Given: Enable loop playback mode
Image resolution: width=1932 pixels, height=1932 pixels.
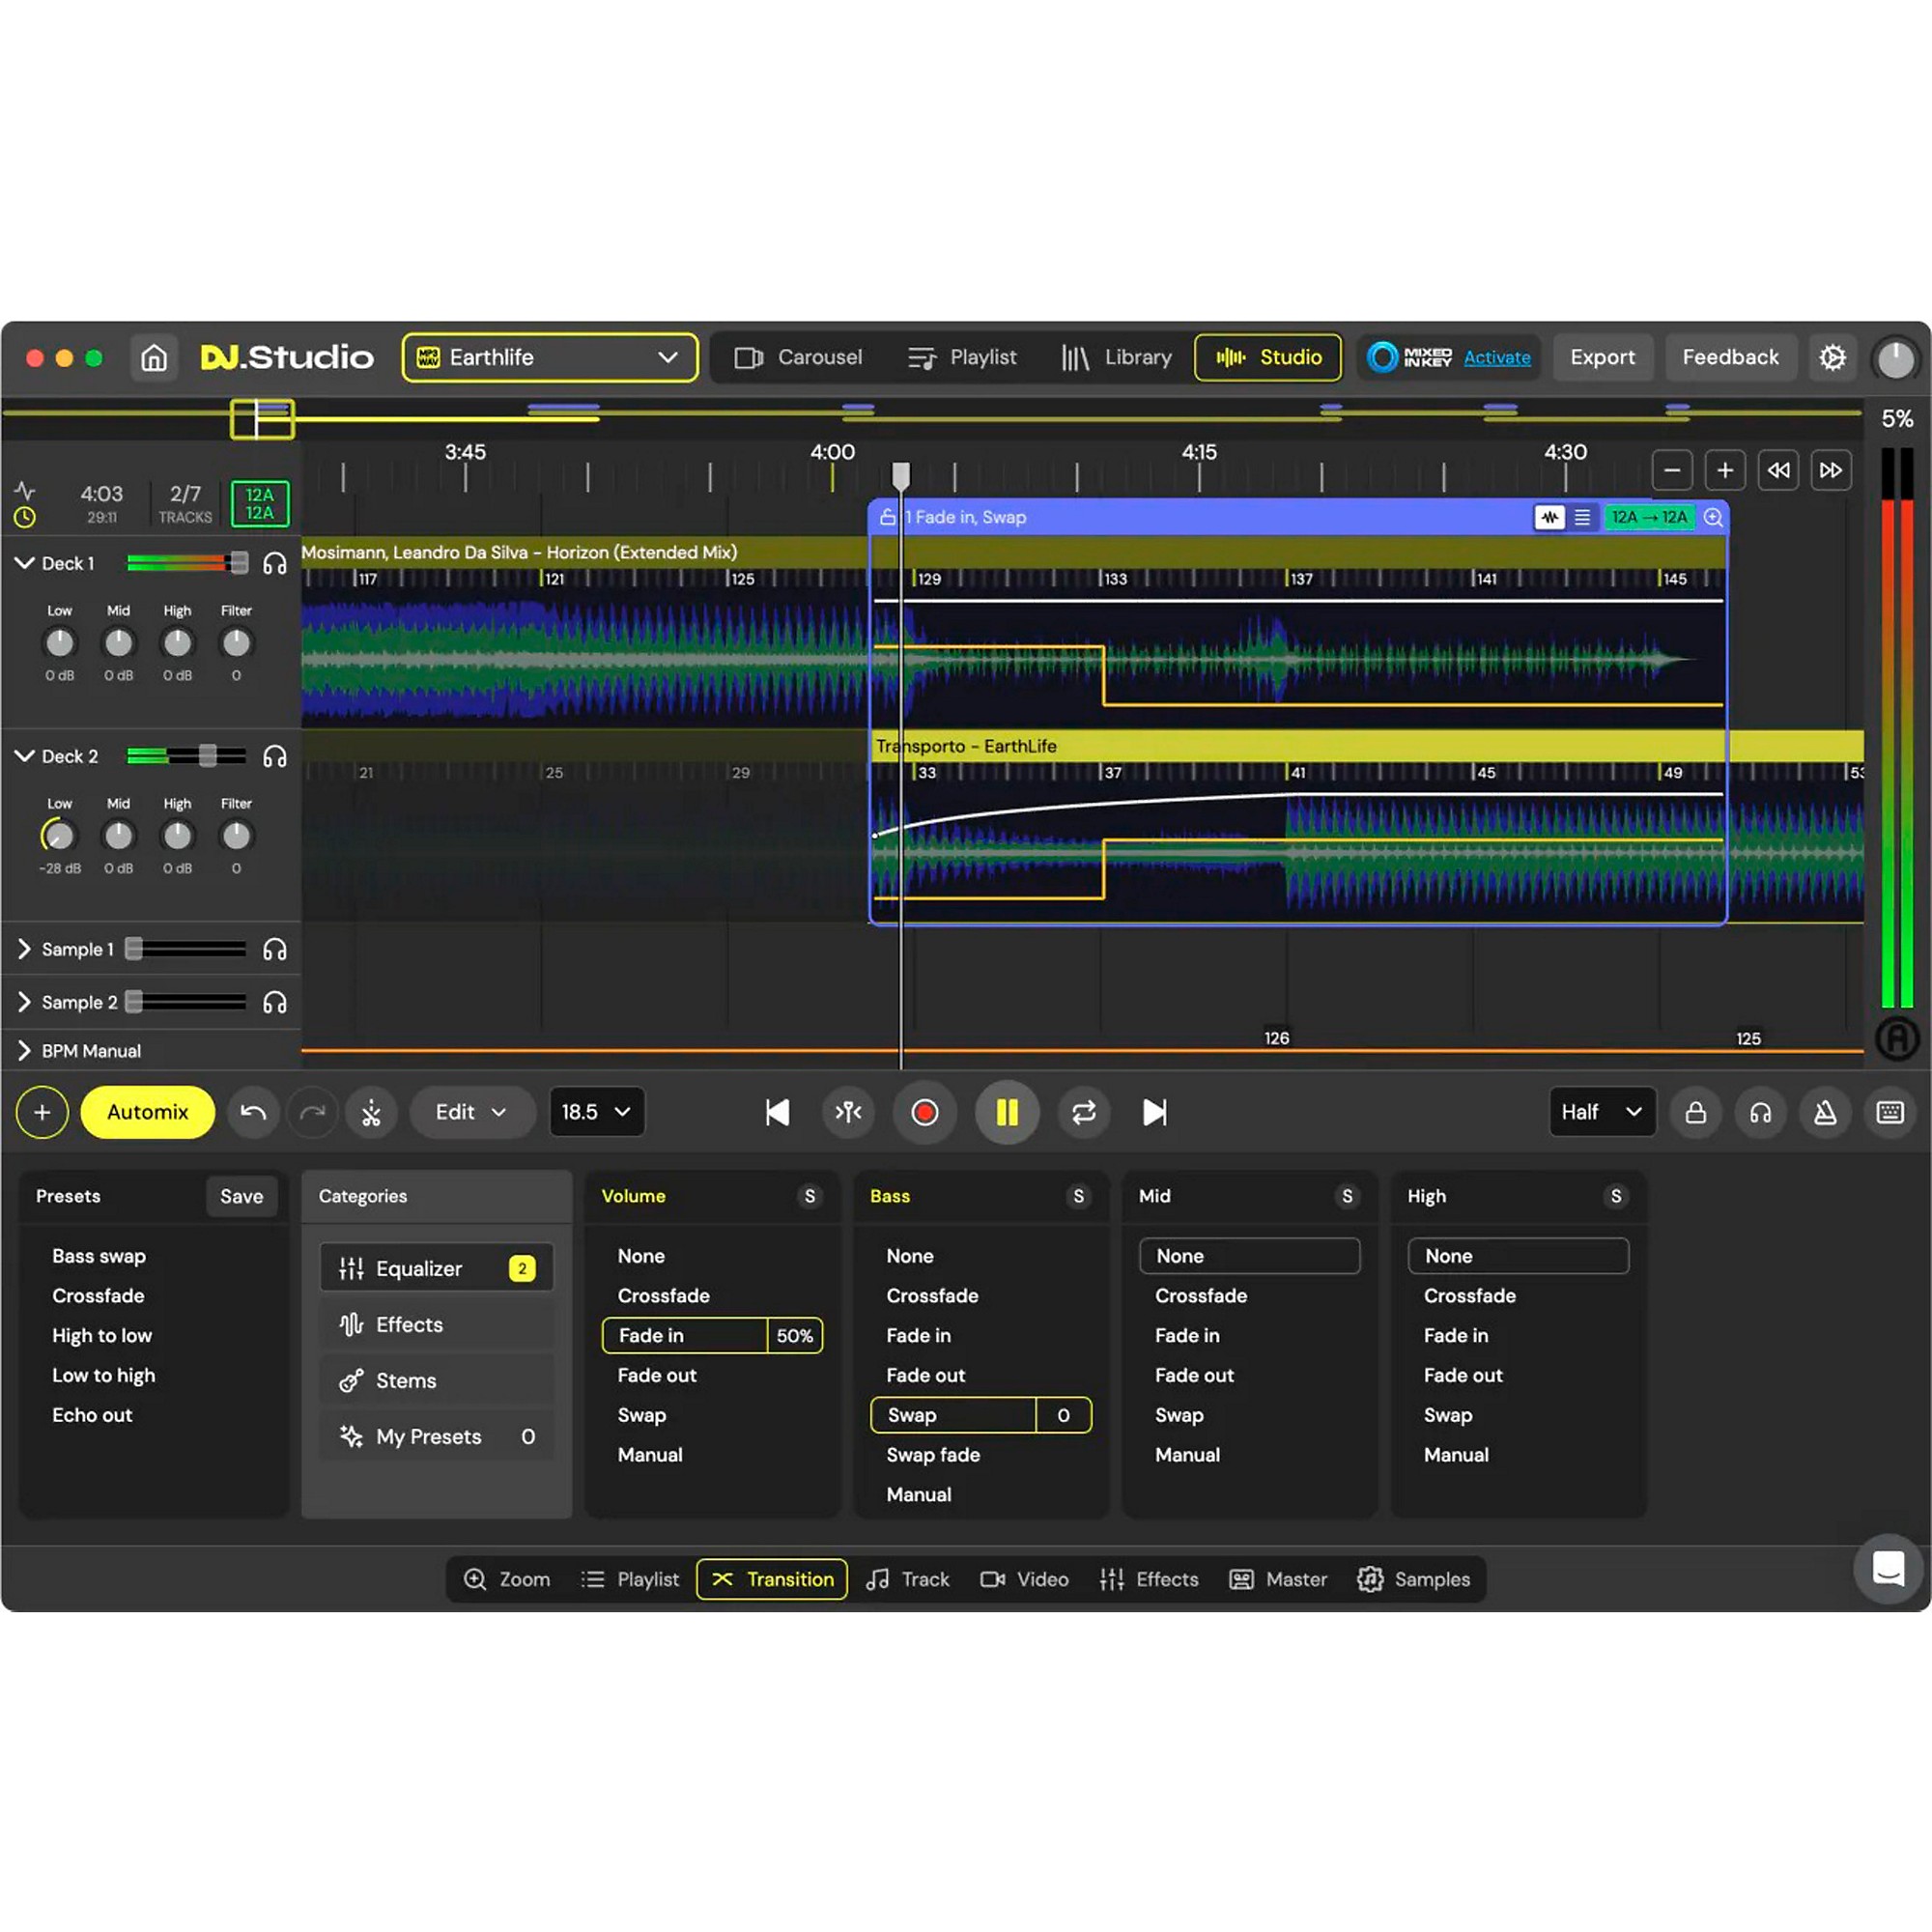Looking at the screenshot, I should (1084, 1112).
